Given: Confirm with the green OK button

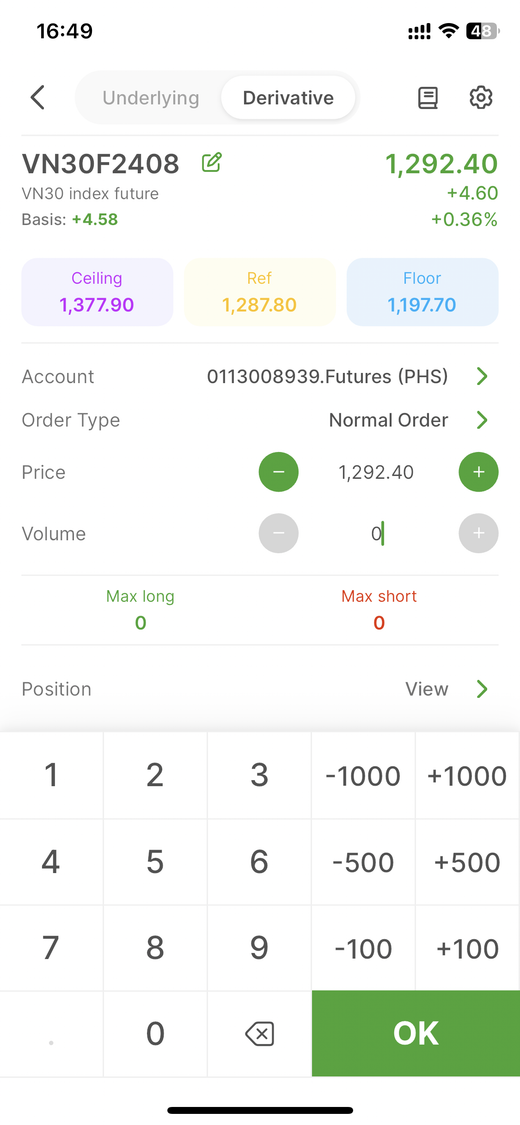Looking at the screenshot, I should tap(416, 1034).
